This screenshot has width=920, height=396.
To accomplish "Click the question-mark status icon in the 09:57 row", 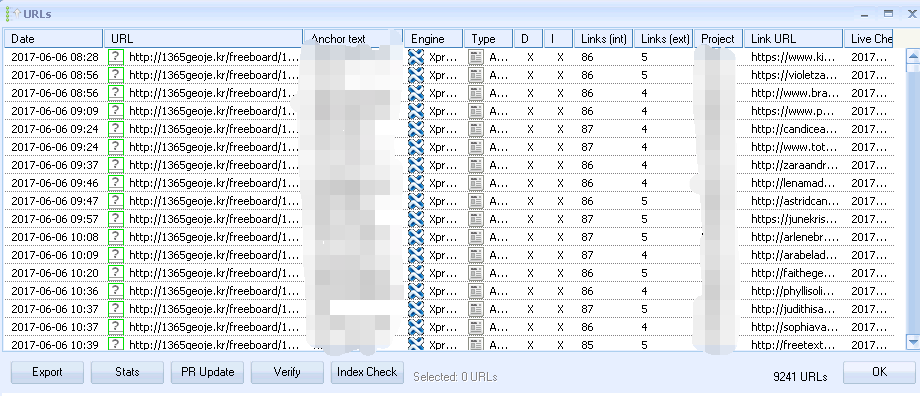I will (116, 219).
